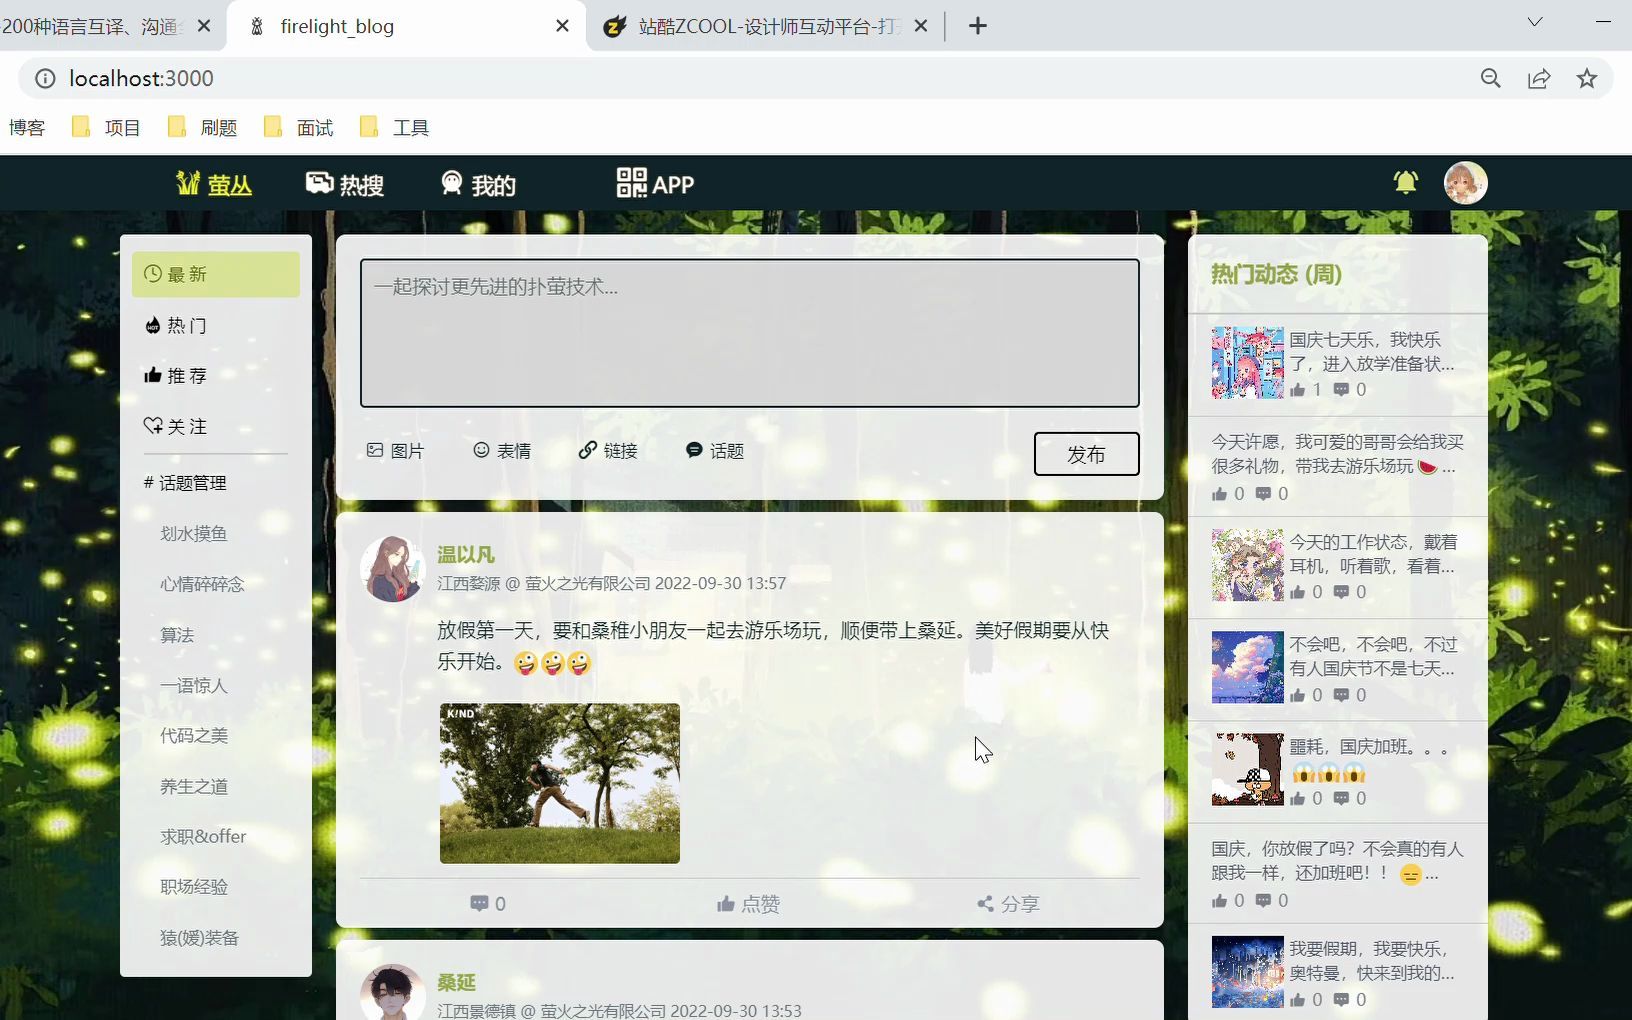
Task: Open the 项目 bookmarks folder
Action: [x=106, y=127]
